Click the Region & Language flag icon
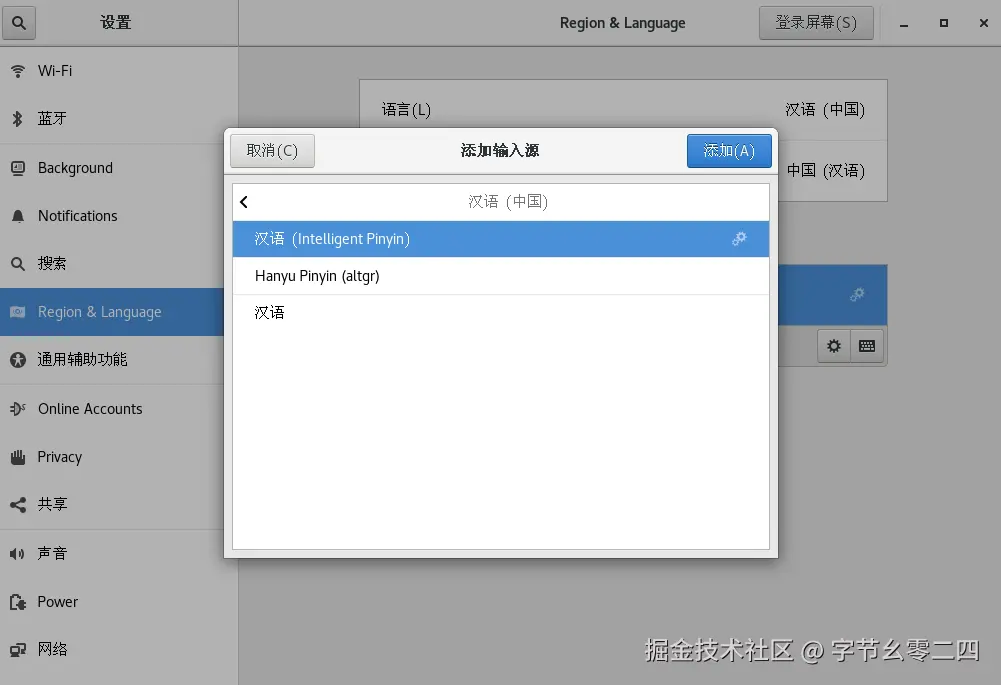1001x685 pixels. (x=18, y=312)
